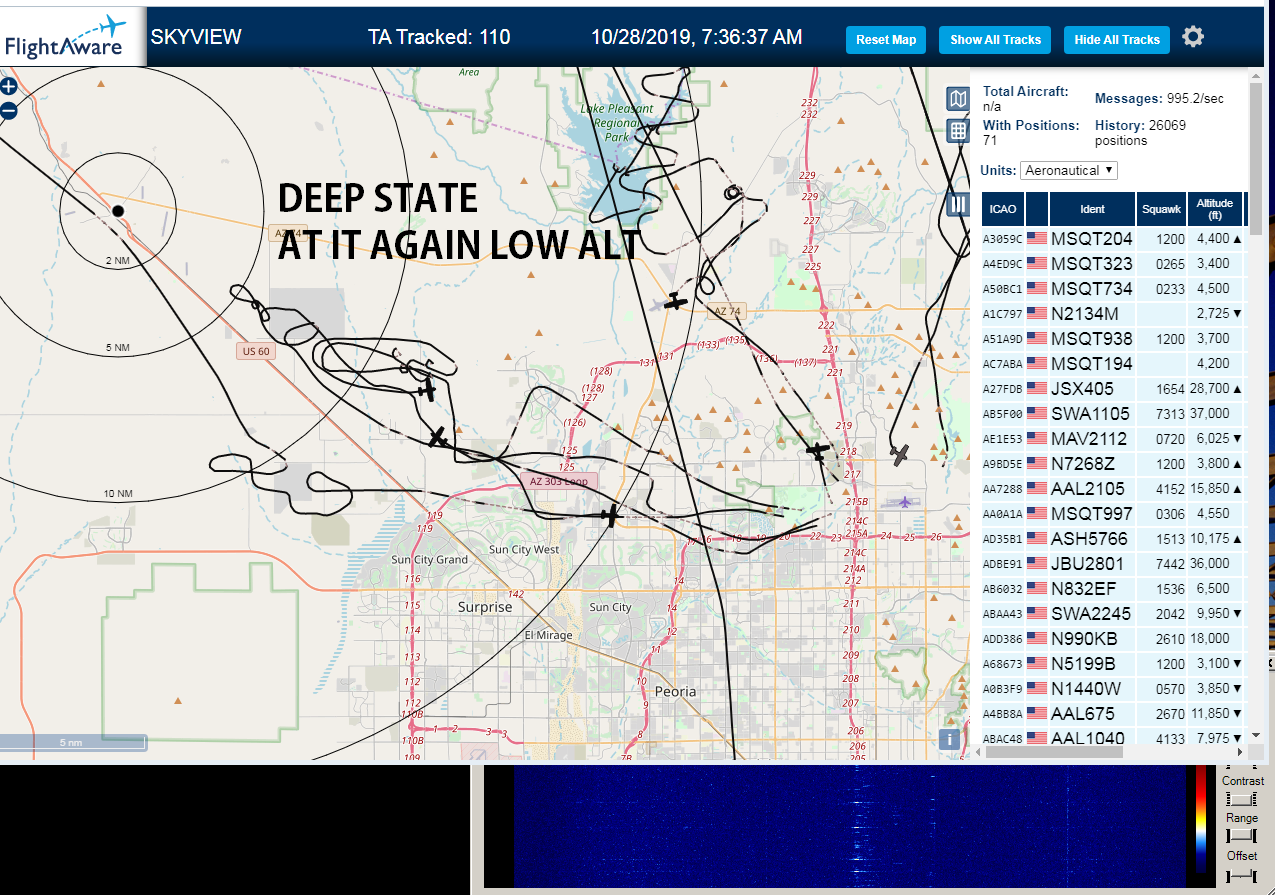The width and height of the screenshot is (1275, 895).
Task: Select the MAV2112 aircraft row
Action: click(x=1112, y=439)
